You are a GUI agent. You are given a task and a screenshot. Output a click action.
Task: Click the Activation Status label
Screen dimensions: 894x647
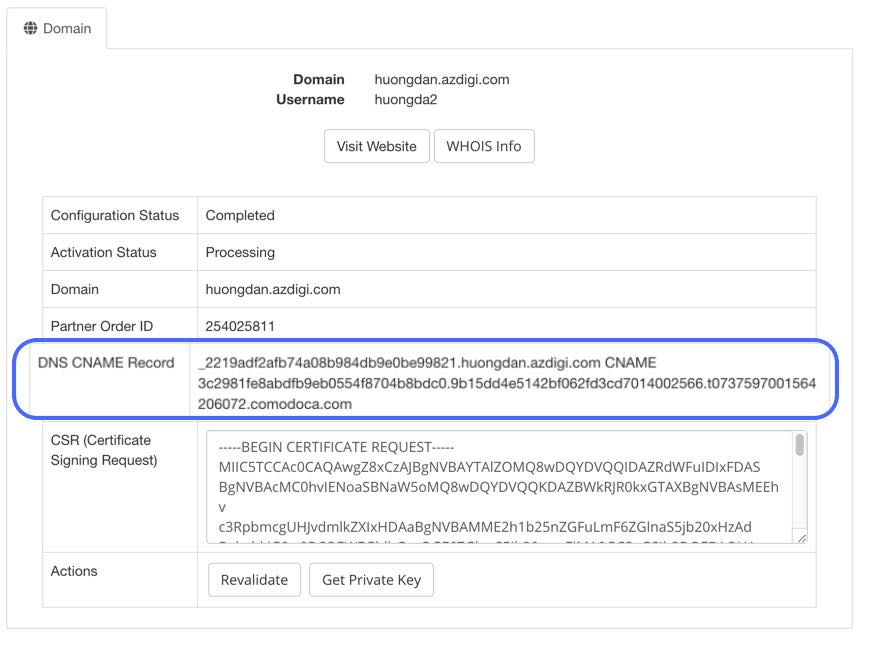104,252
